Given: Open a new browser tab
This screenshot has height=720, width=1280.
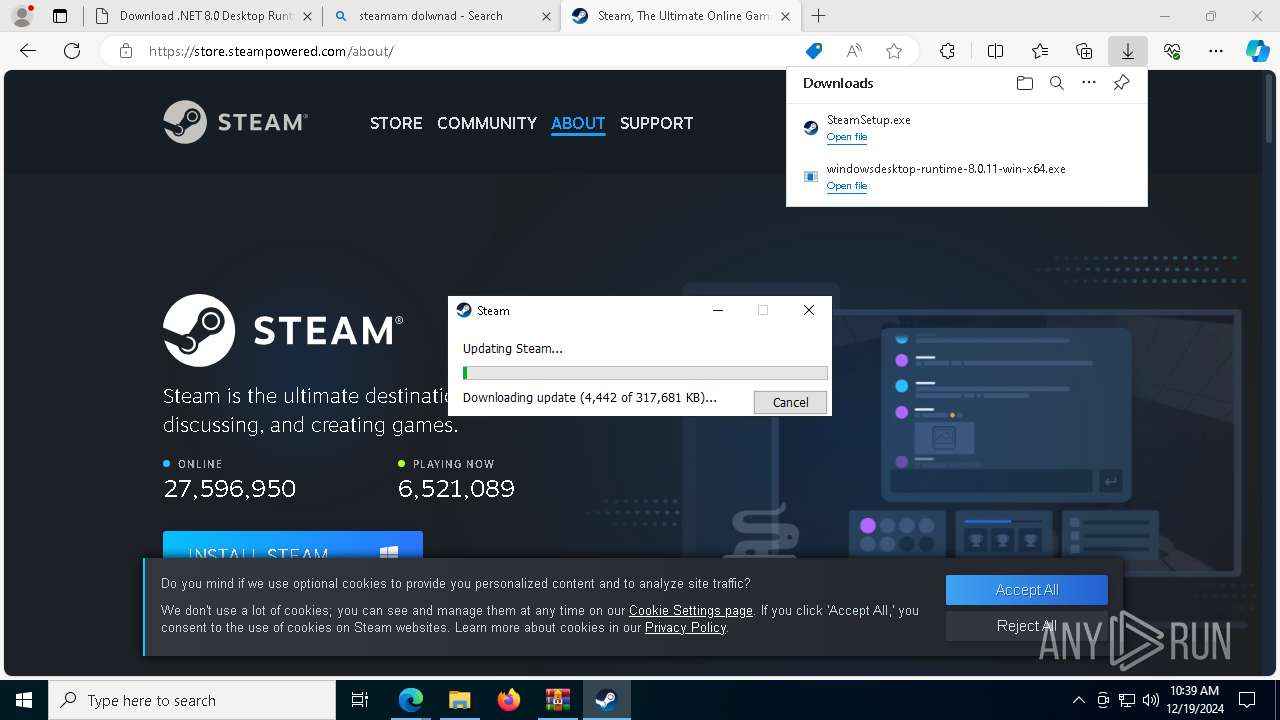Looking at the screenshot, I should (819, 16).
